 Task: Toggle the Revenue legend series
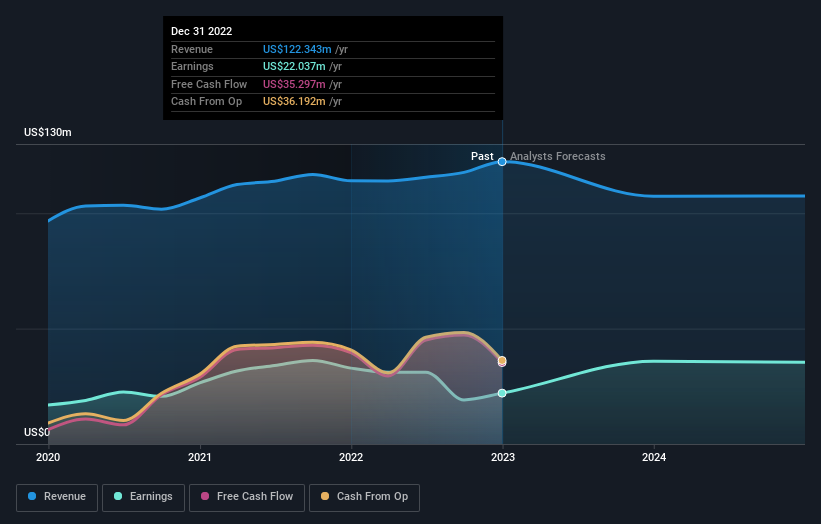pos(57,497)
